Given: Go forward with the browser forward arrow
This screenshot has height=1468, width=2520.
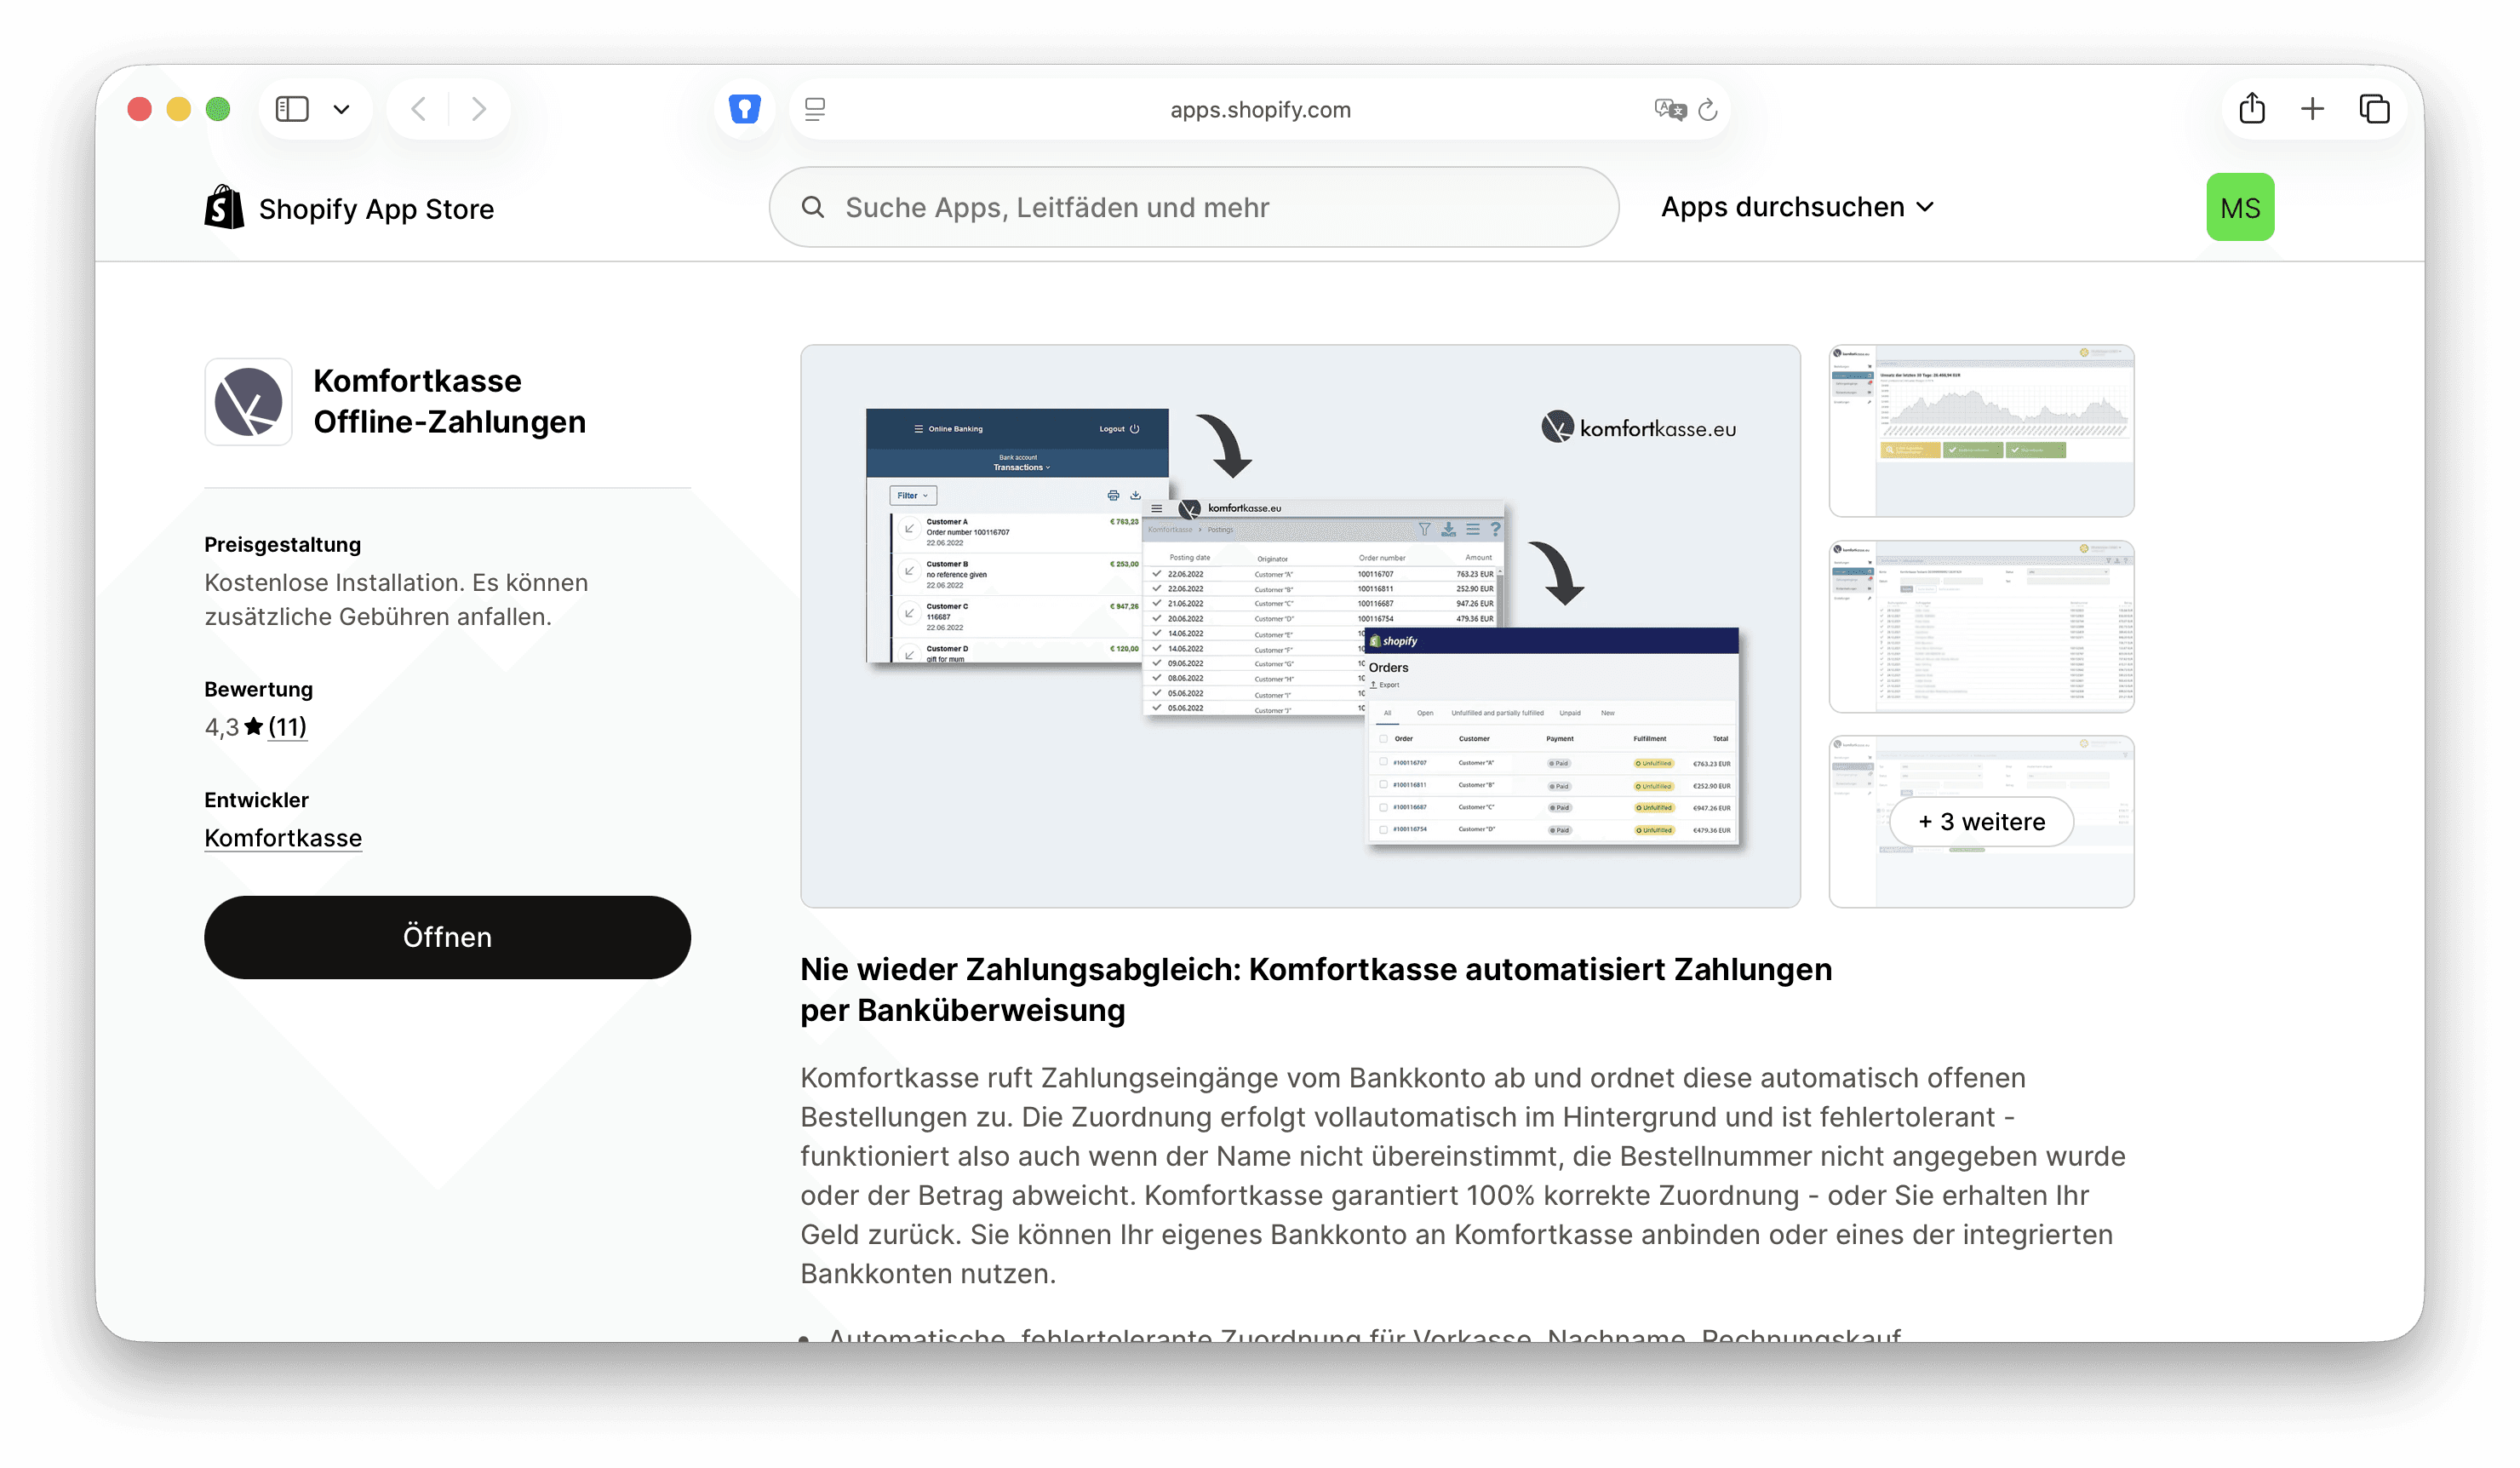Looking at the screenshot, I should (x=479, y=109).
